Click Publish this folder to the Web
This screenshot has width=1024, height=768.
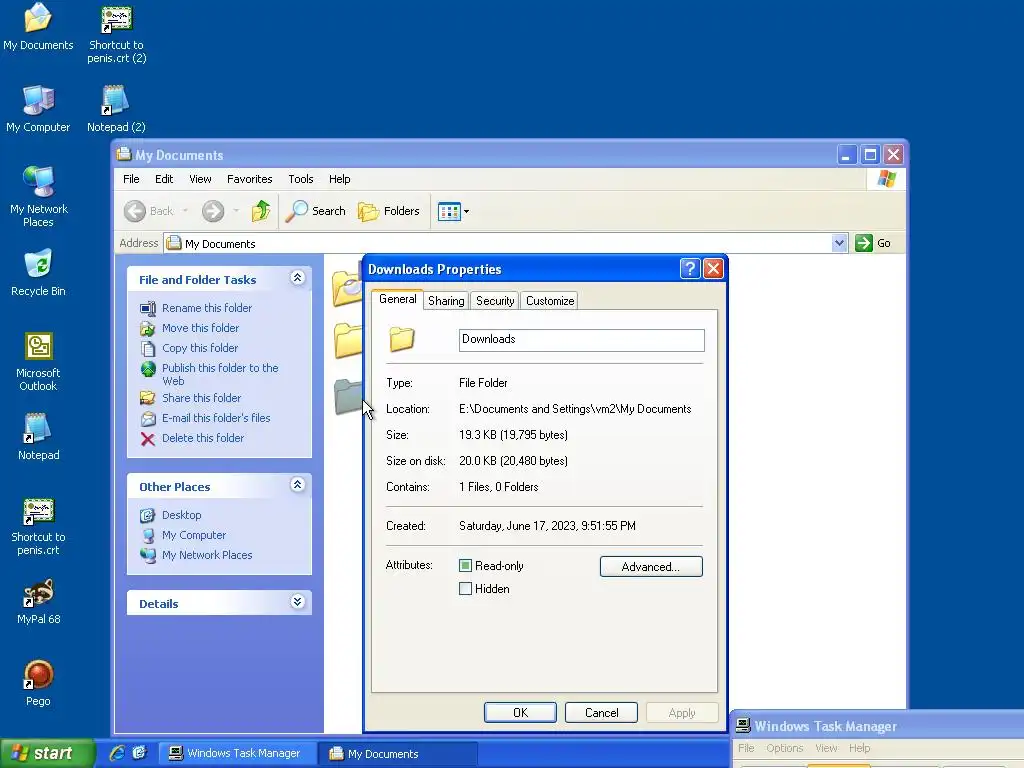220,374
